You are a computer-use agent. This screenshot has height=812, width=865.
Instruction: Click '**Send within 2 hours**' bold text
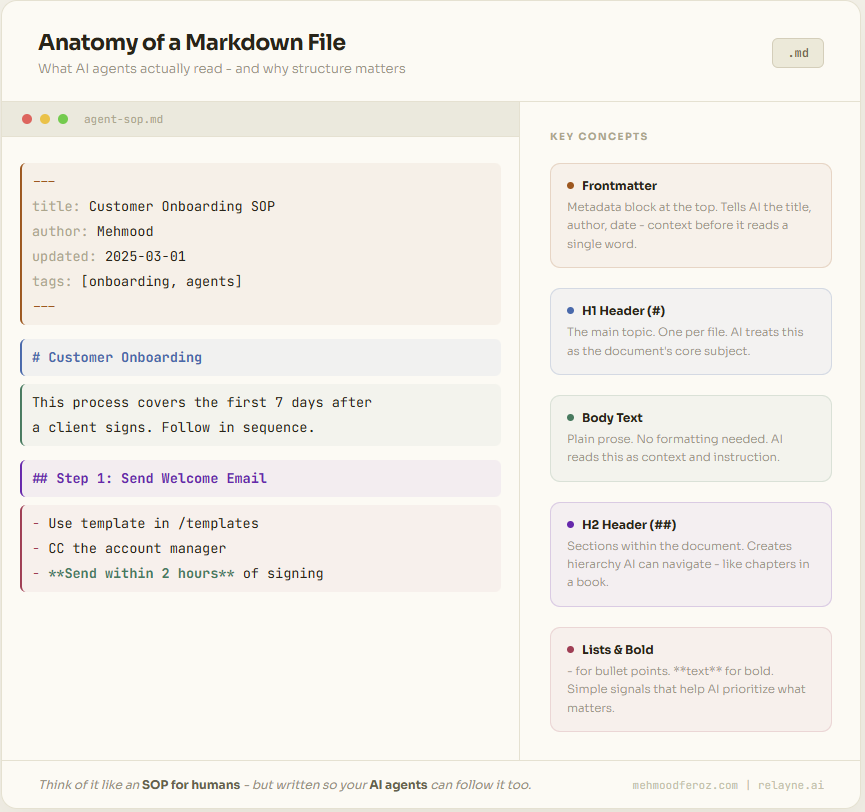(141, 574)
